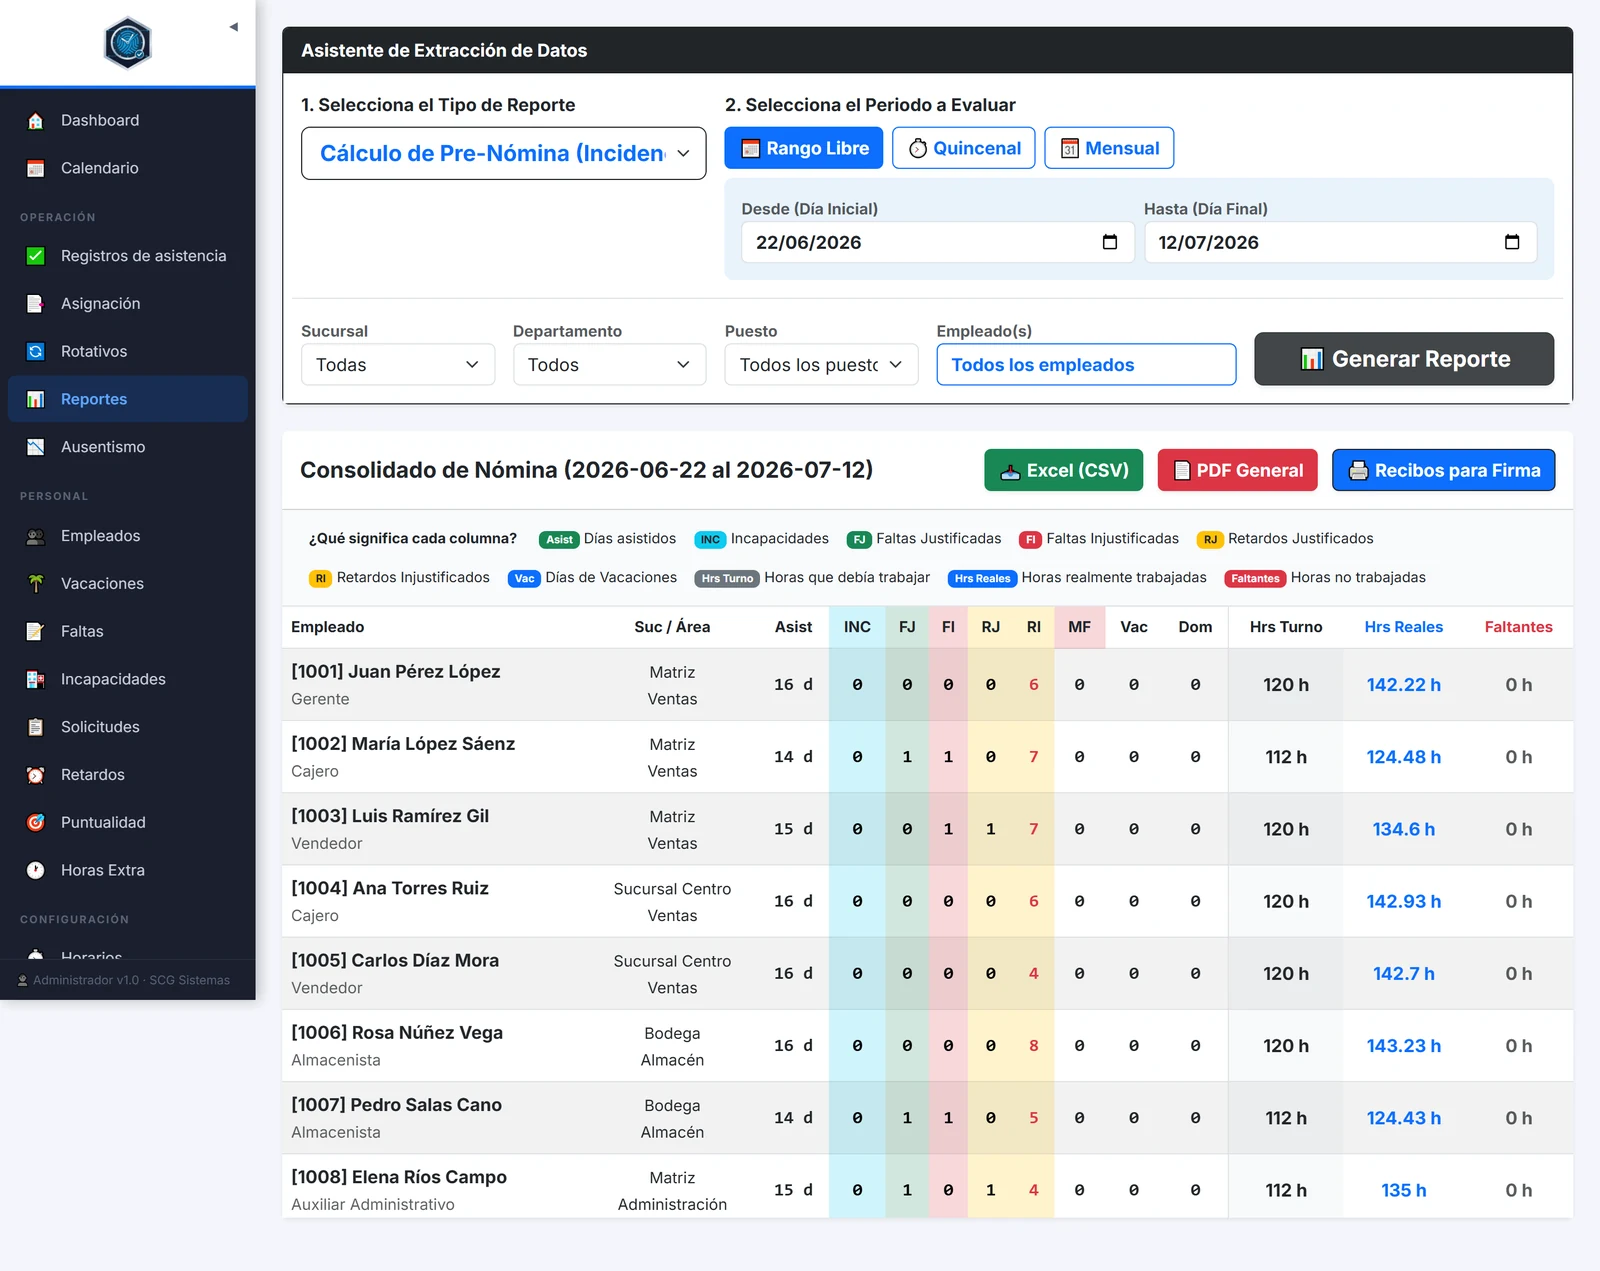This screenshot has width=1600, height=1271.
Task: Open the Horas Extra clock icon
Action: coord(36,871)
